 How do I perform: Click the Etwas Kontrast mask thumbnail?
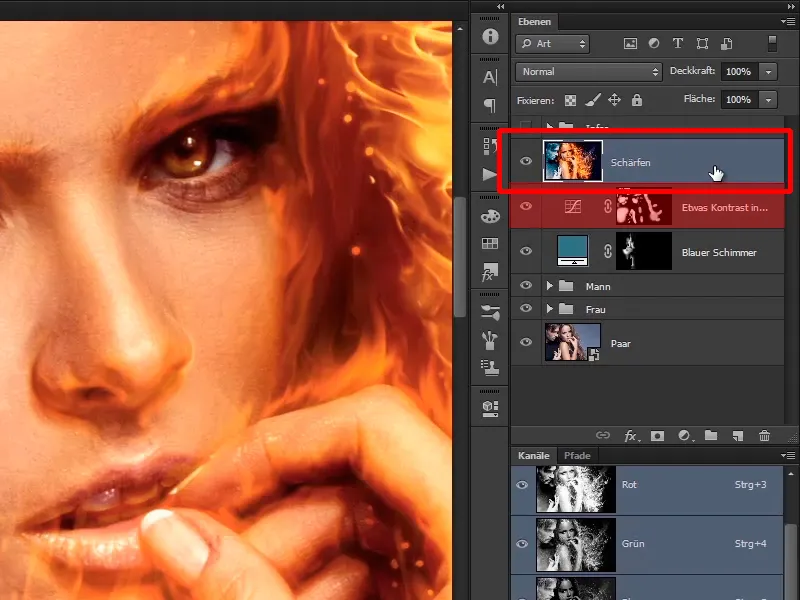644,206
